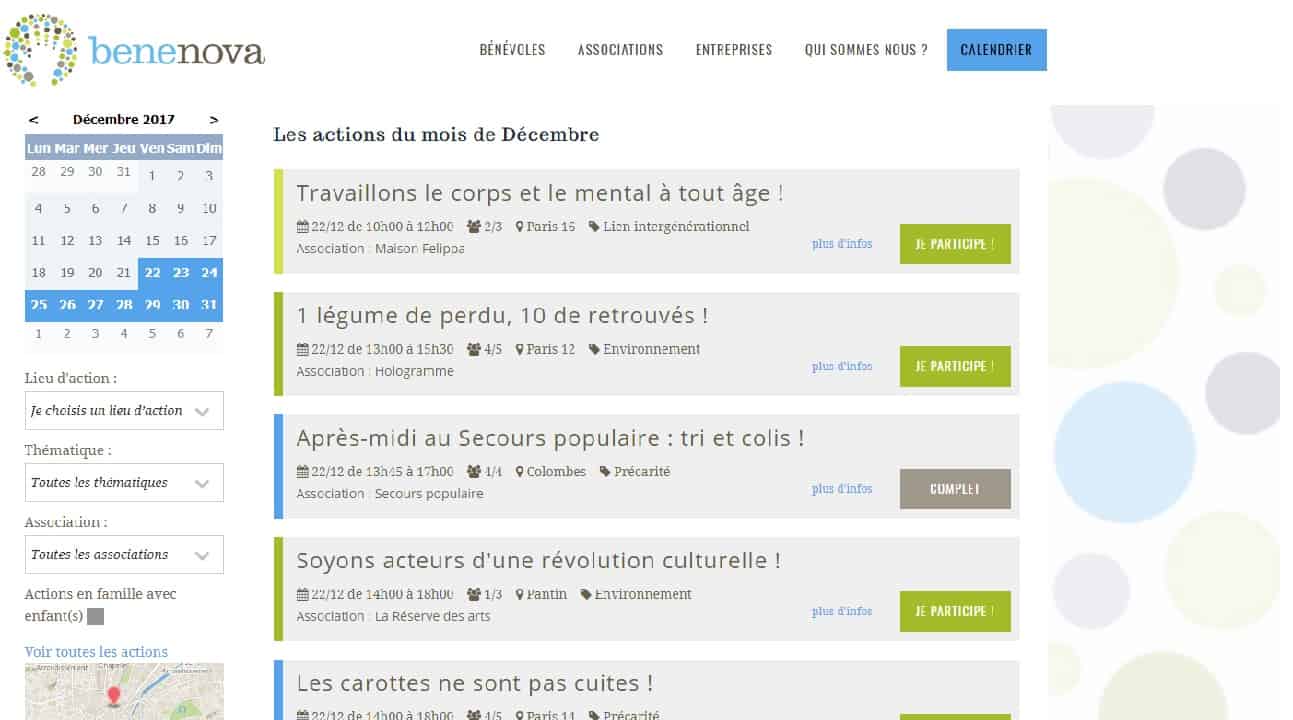Select December 25 in the calendar
This screenshot has width=1293, height=720.
39,305
